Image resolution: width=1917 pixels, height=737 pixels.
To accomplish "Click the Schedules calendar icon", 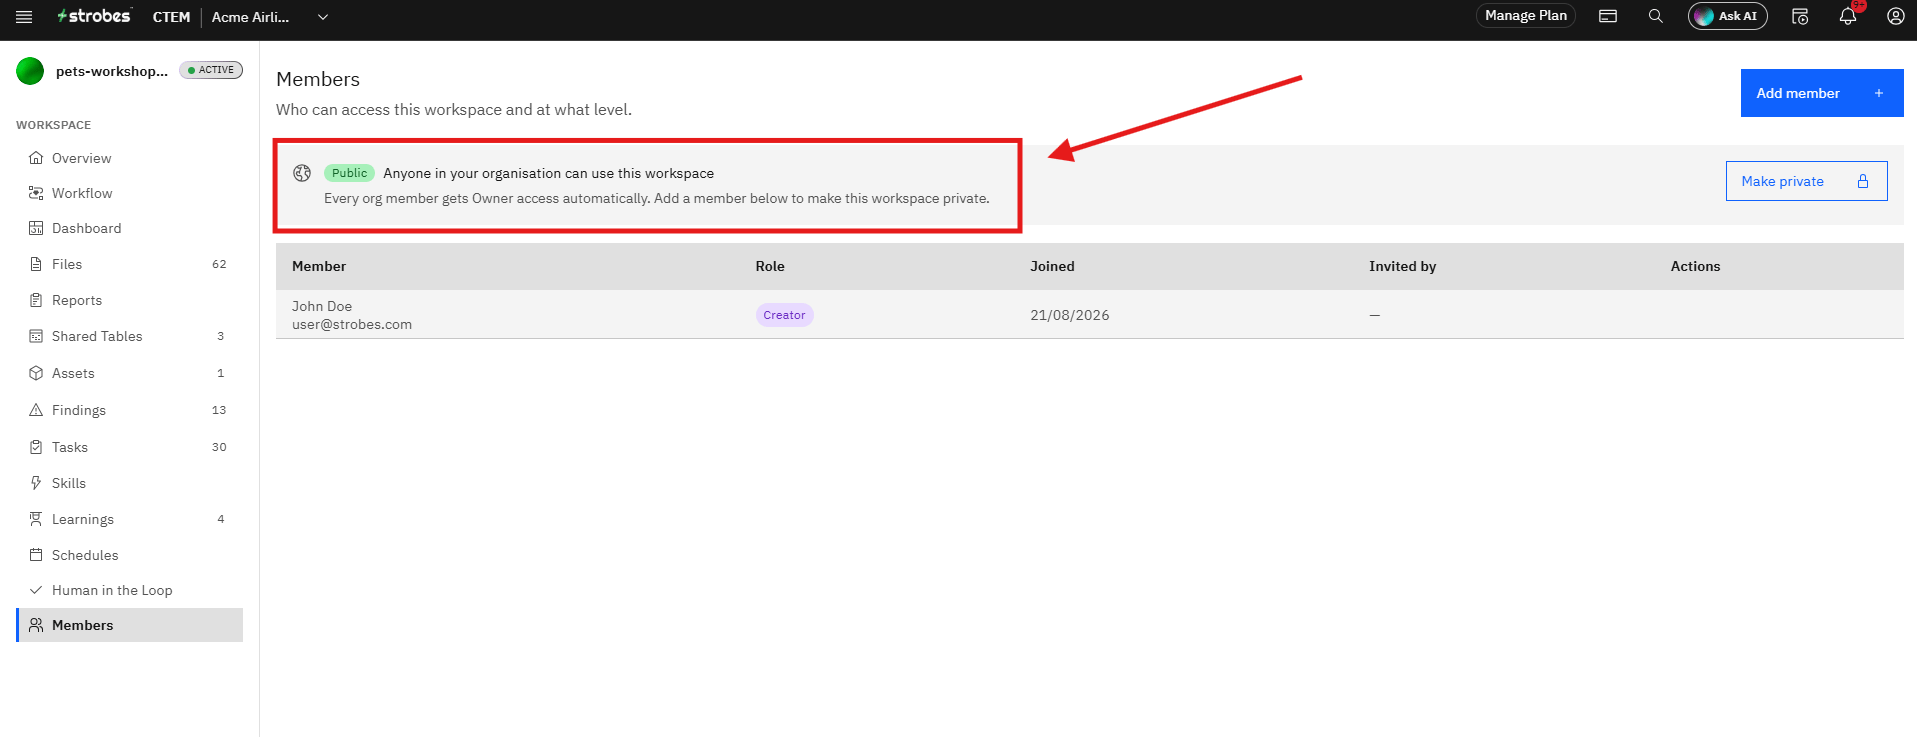I will pos(36,555).
